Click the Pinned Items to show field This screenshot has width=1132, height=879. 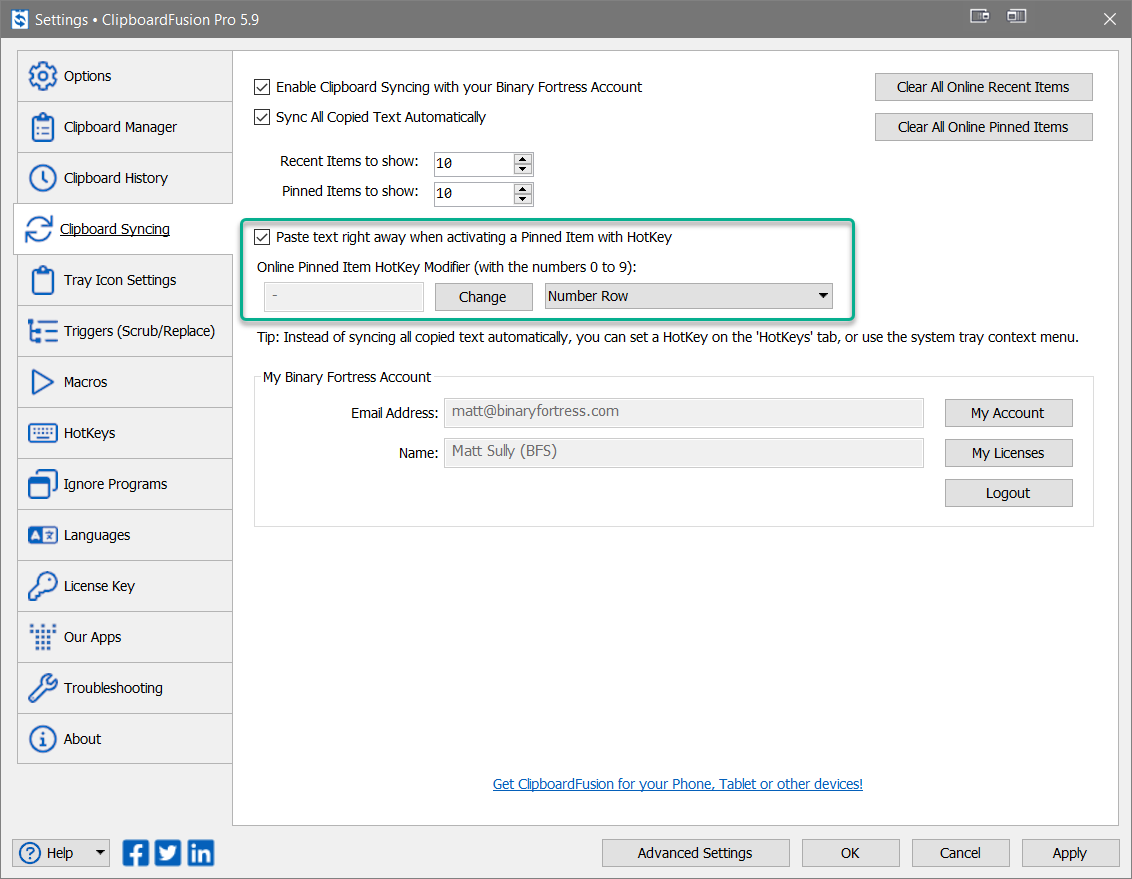pos(474,194)
